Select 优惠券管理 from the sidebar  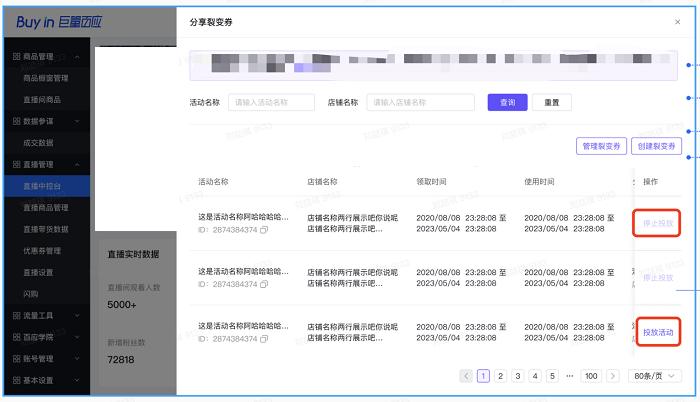tap(46, 250)
